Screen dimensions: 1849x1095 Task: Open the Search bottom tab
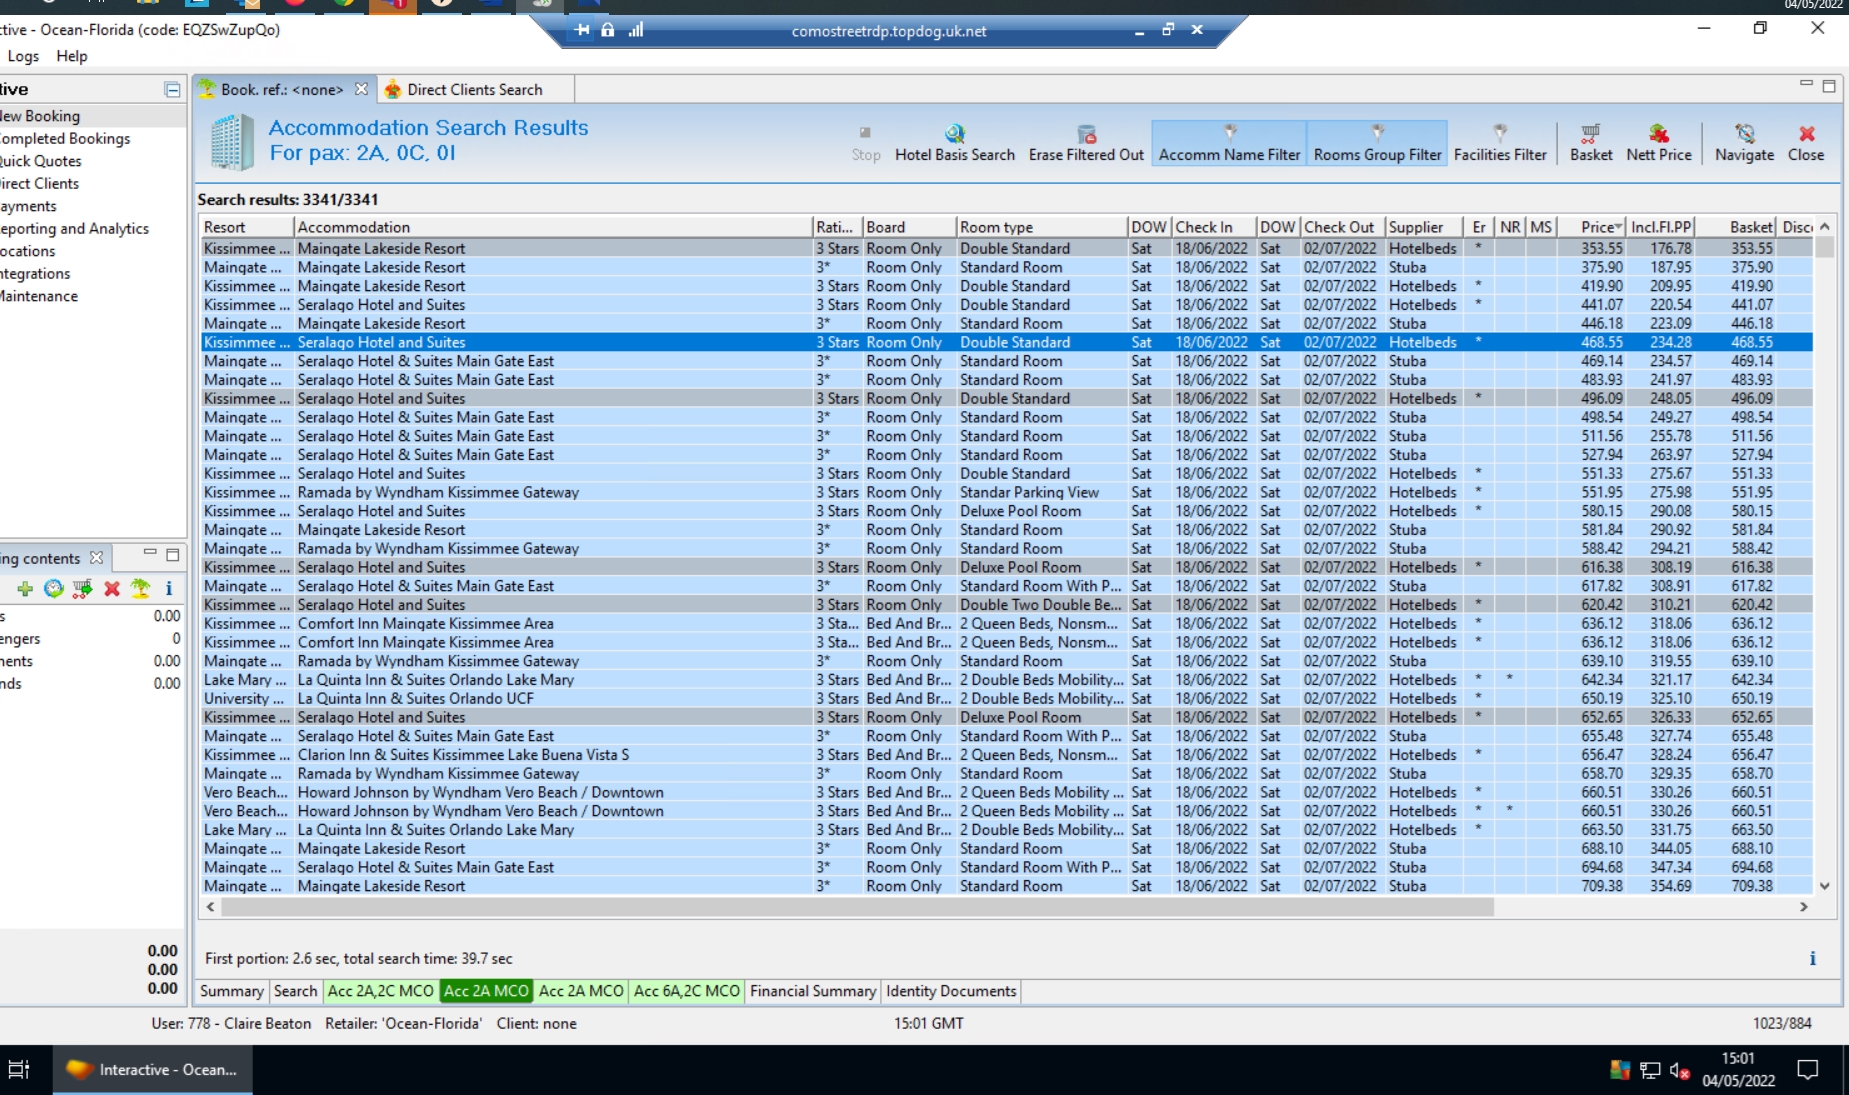click(x=295, y=991)
